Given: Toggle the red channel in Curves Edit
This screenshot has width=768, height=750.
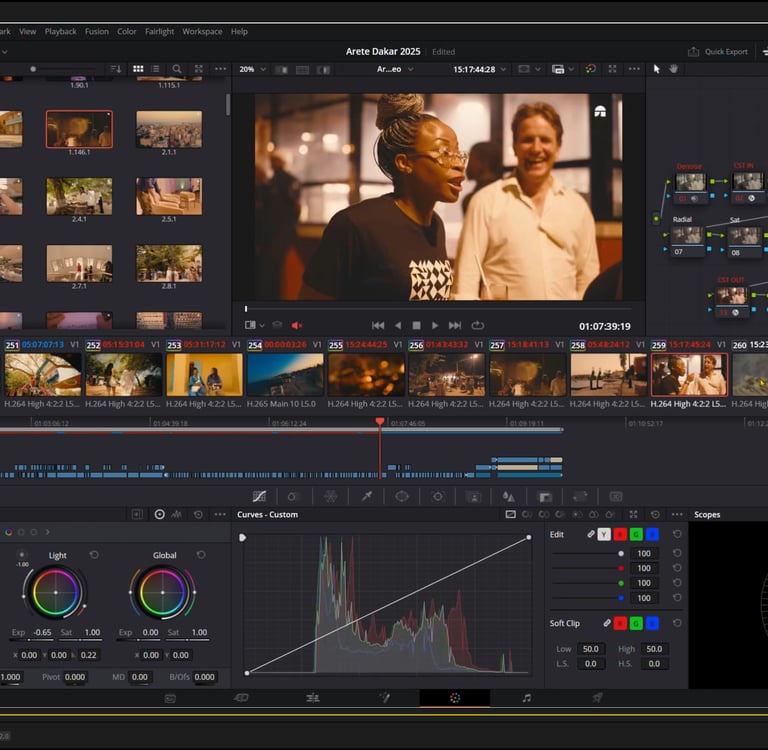Looking at the screenshot, I should [x=619, y=535].
